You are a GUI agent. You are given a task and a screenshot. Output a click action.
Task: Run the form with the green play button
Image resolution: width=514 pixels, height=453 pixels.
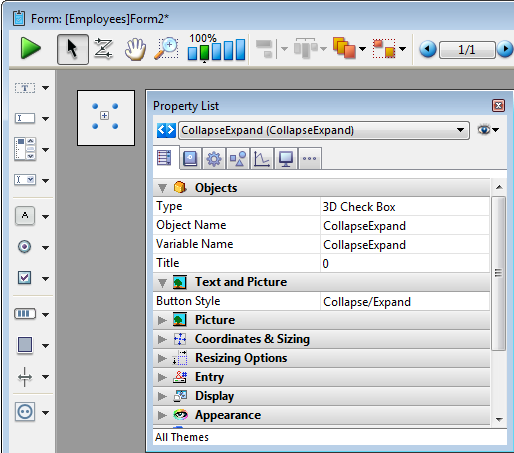point(31,49)
